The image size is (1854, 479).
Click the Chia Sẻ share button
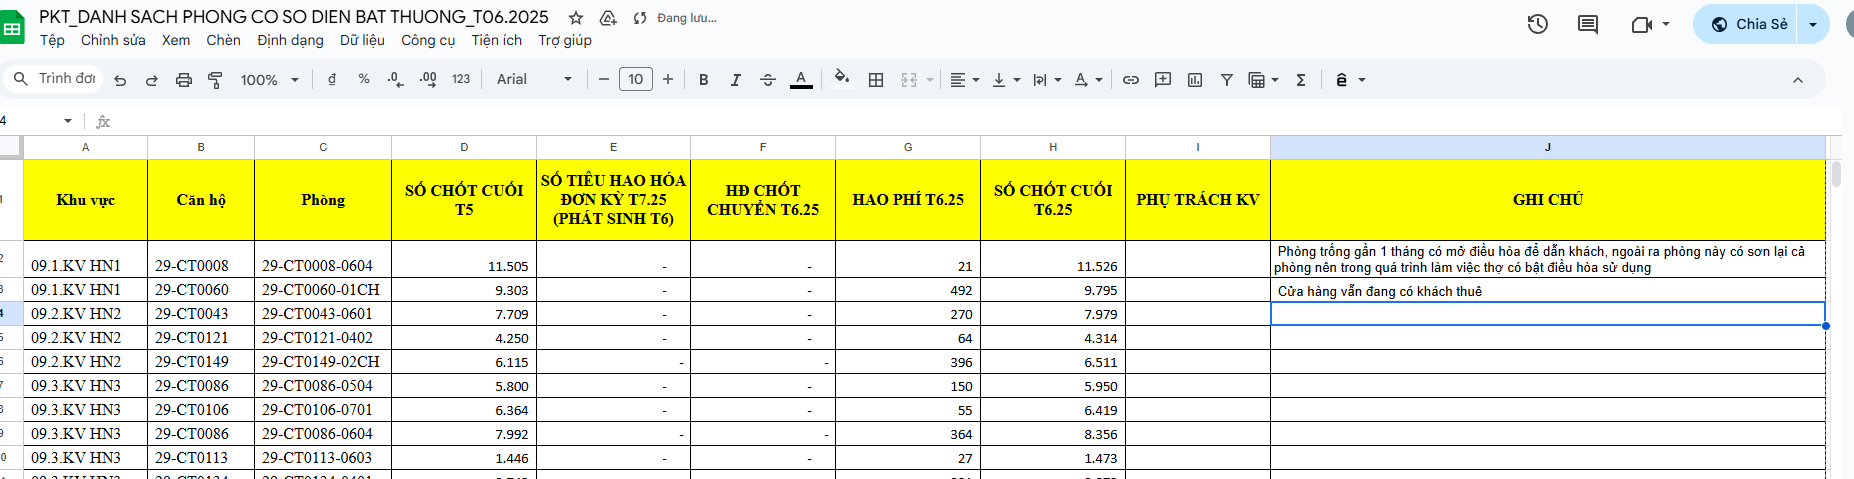click(1748, 24)
